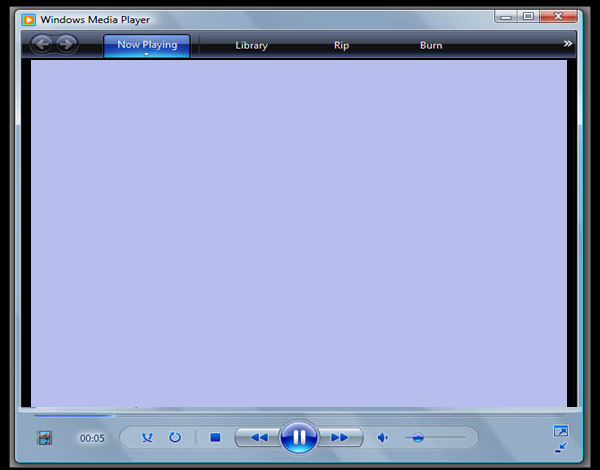Toggle repeat mode
Image resolution: width=600 pixels, height=470 pixels.
[175, 437]
